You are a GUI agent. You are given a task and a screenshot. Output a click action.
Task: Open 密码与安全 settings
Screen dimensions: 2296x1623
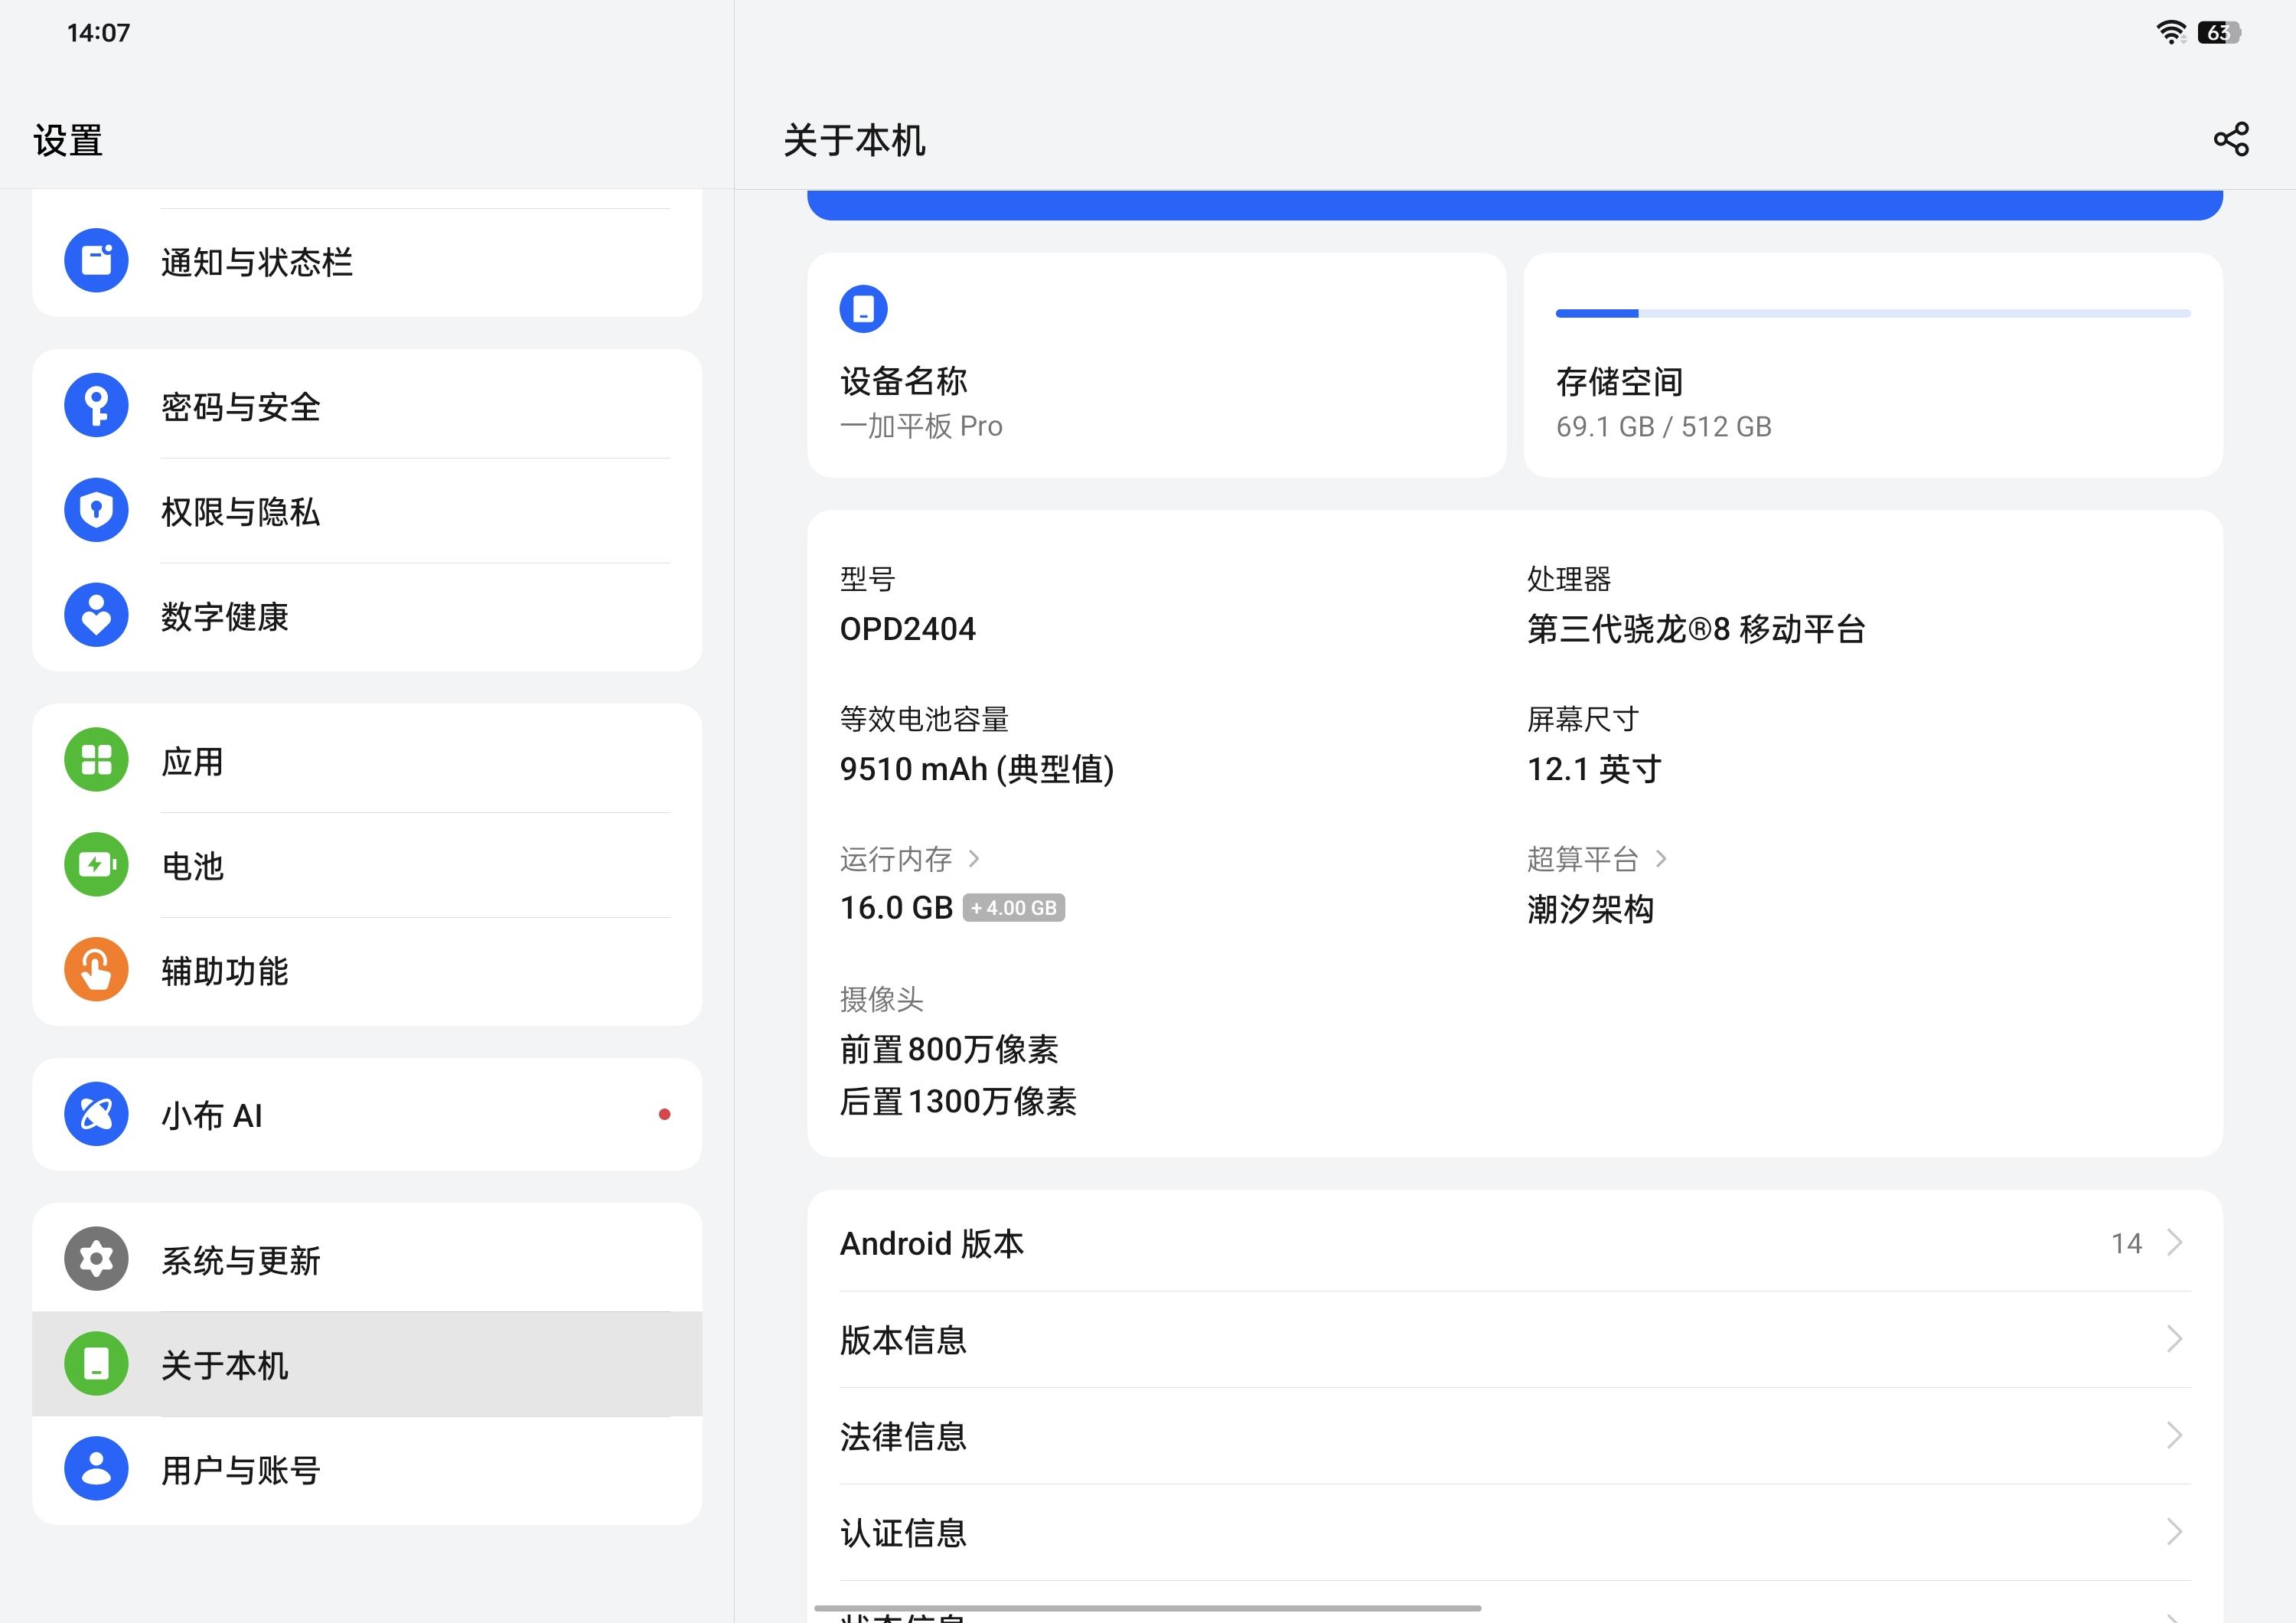[x=367, y=406]
